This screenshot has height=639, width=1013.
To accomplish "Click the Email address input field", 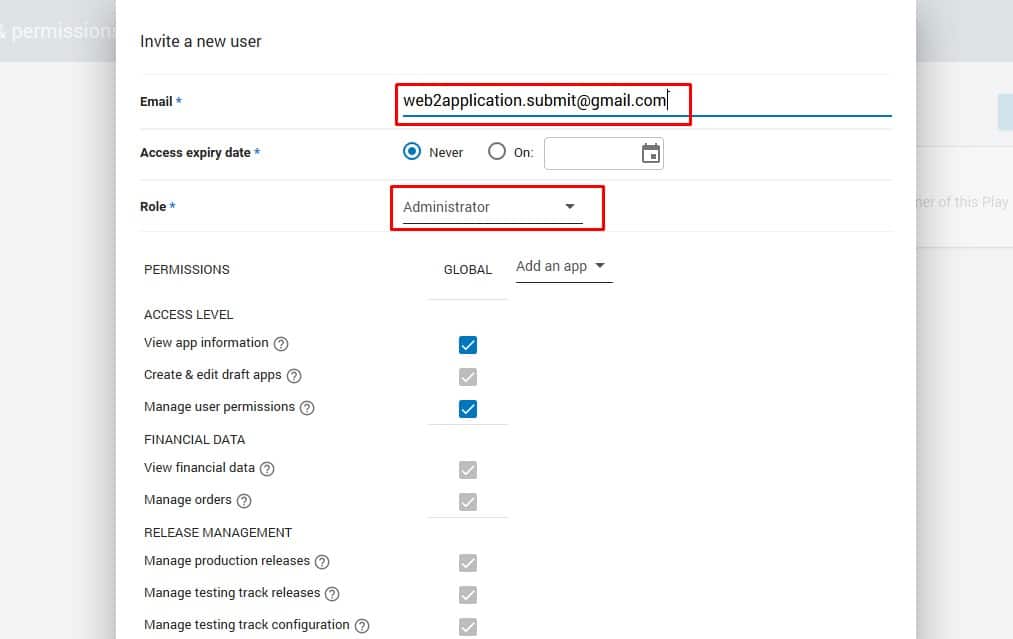I will coord(640,101).
